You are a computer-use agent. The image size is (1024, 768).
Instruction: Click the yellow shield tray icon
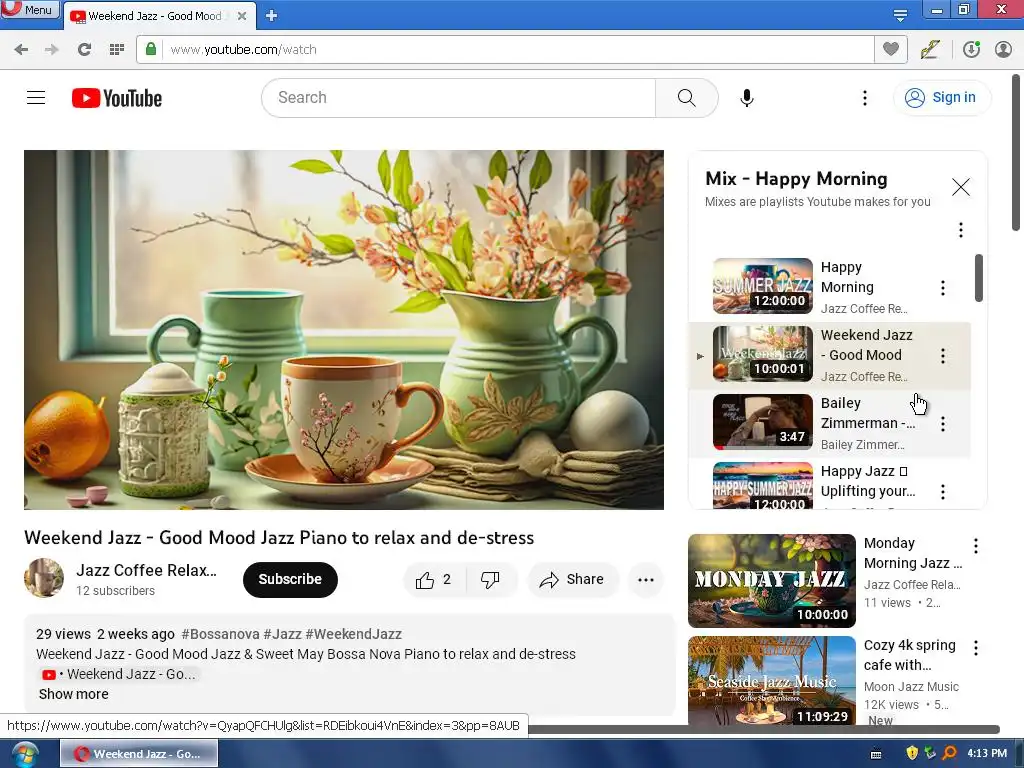click(x=912, y=754)
